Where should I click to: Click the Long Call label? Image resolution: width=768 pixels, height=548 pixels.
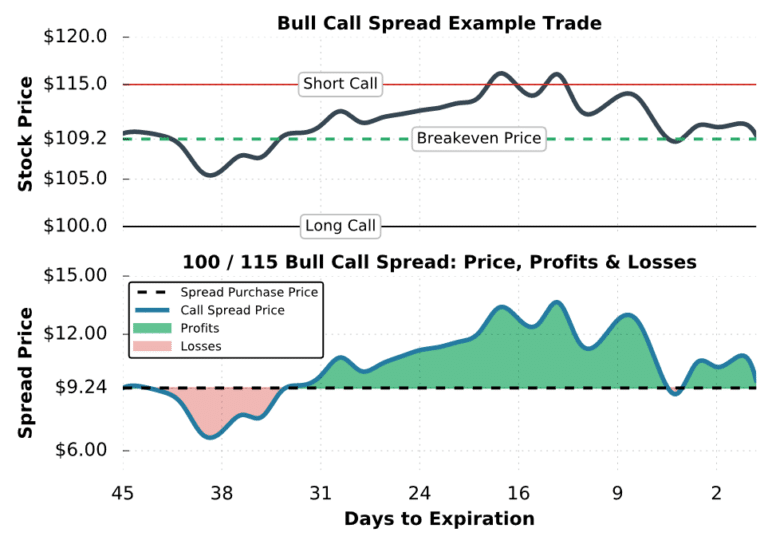coord(340,226)
